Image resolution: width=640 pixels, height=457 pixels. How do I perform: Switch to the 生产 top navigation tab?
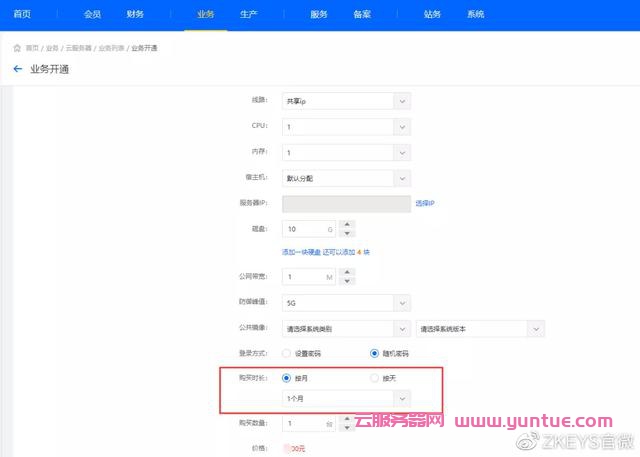[x=248, y=15]
